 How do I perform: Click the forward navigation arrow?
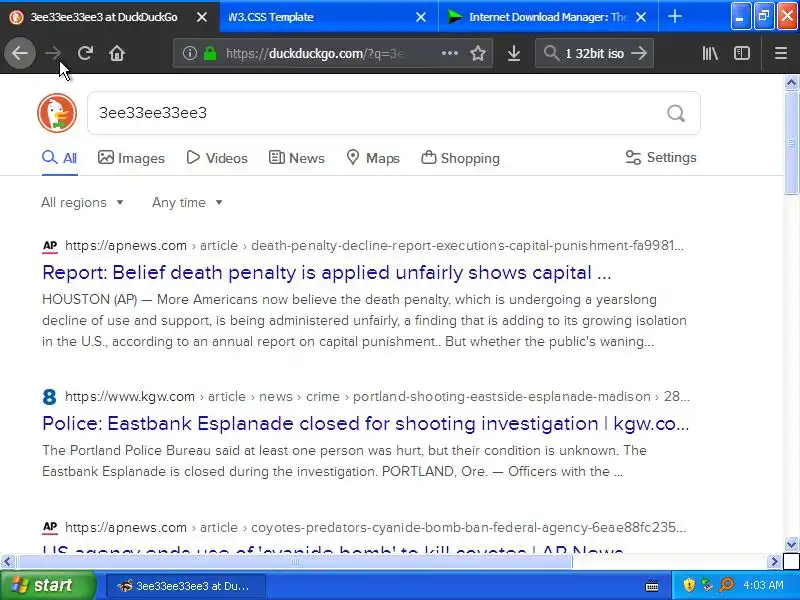tap(53, 53)
